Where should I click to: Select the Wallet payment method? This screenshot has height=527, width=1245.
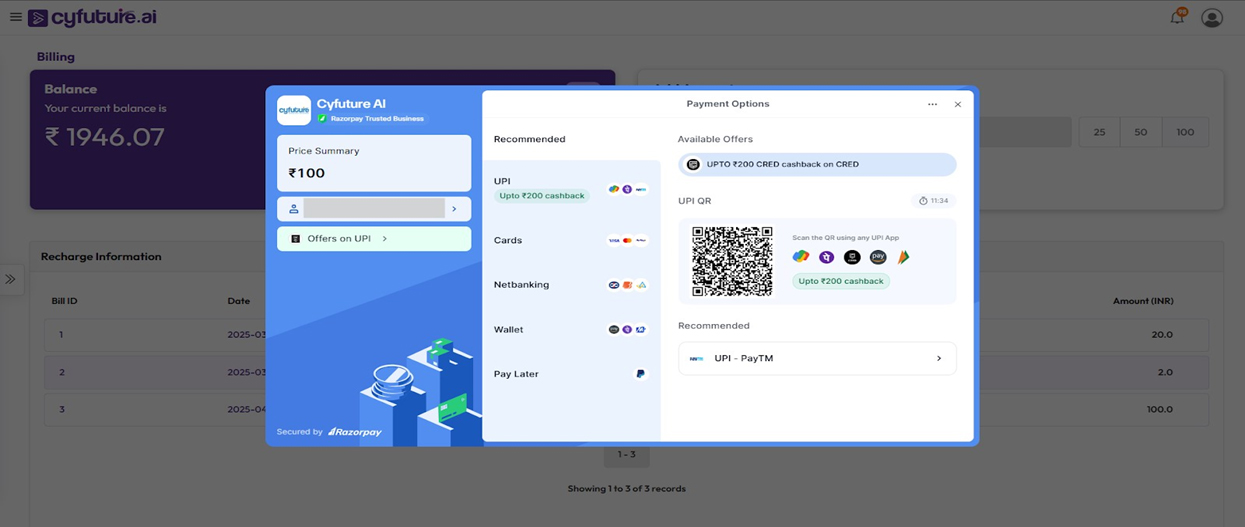click(x=570, y=329)
